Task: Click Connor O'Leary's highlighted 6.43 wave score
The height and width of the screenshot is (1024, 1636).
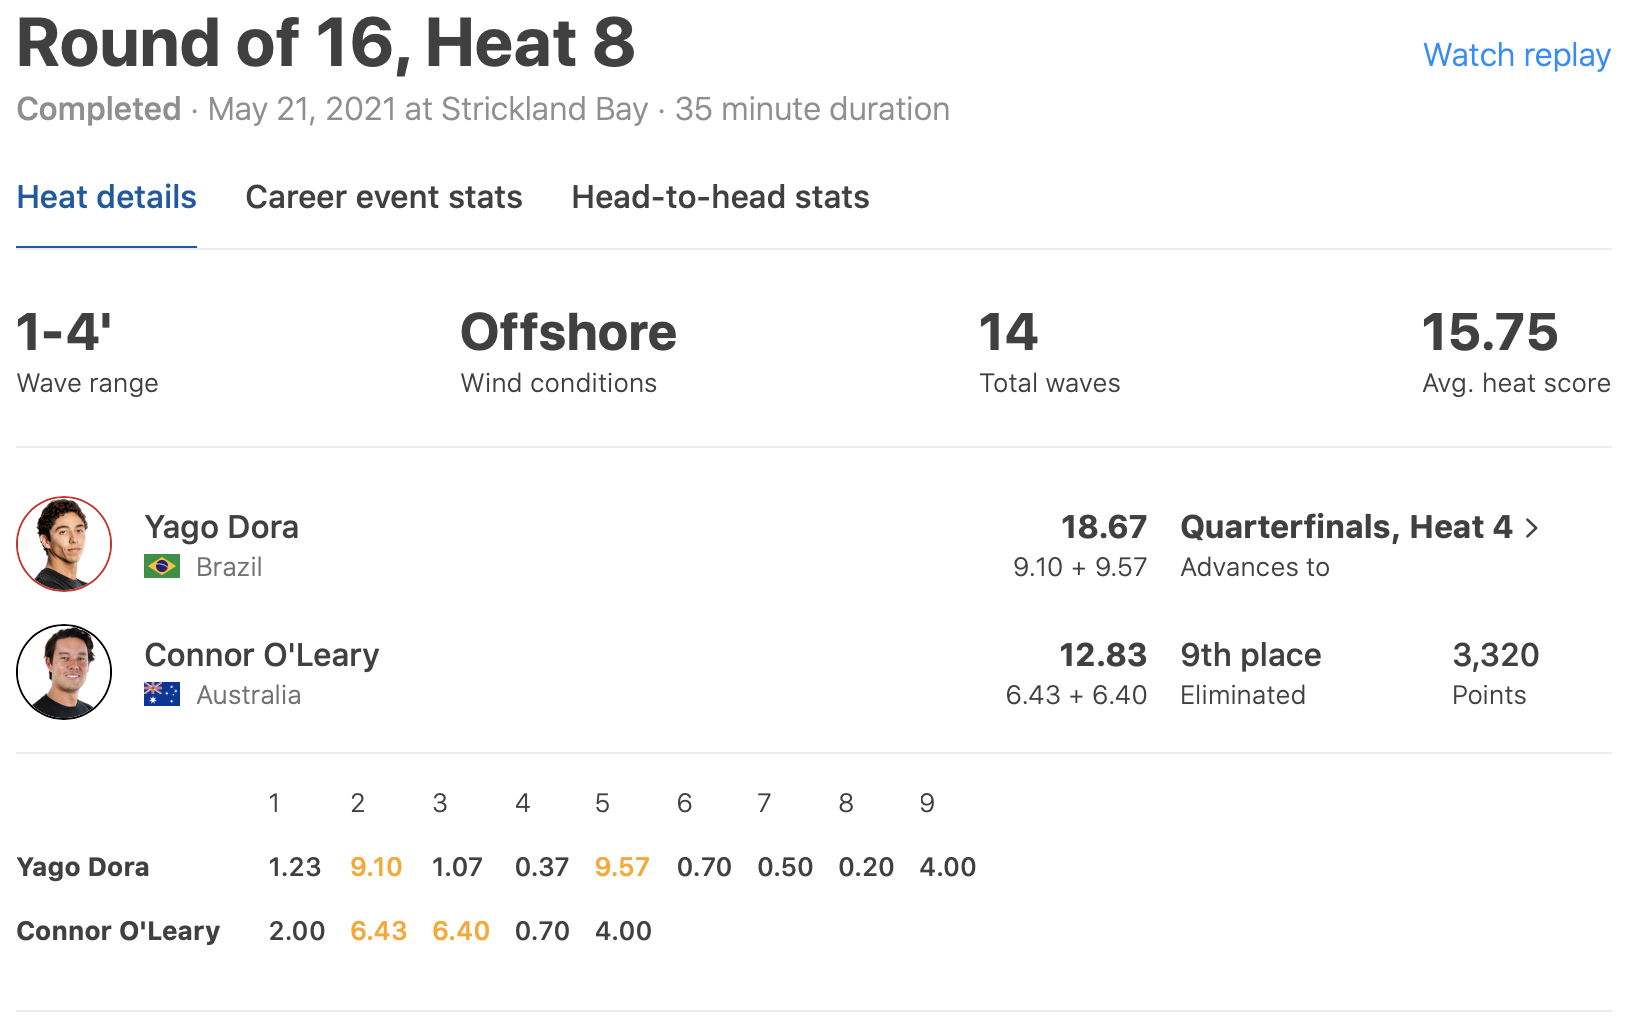Action: tap(378, 931)
